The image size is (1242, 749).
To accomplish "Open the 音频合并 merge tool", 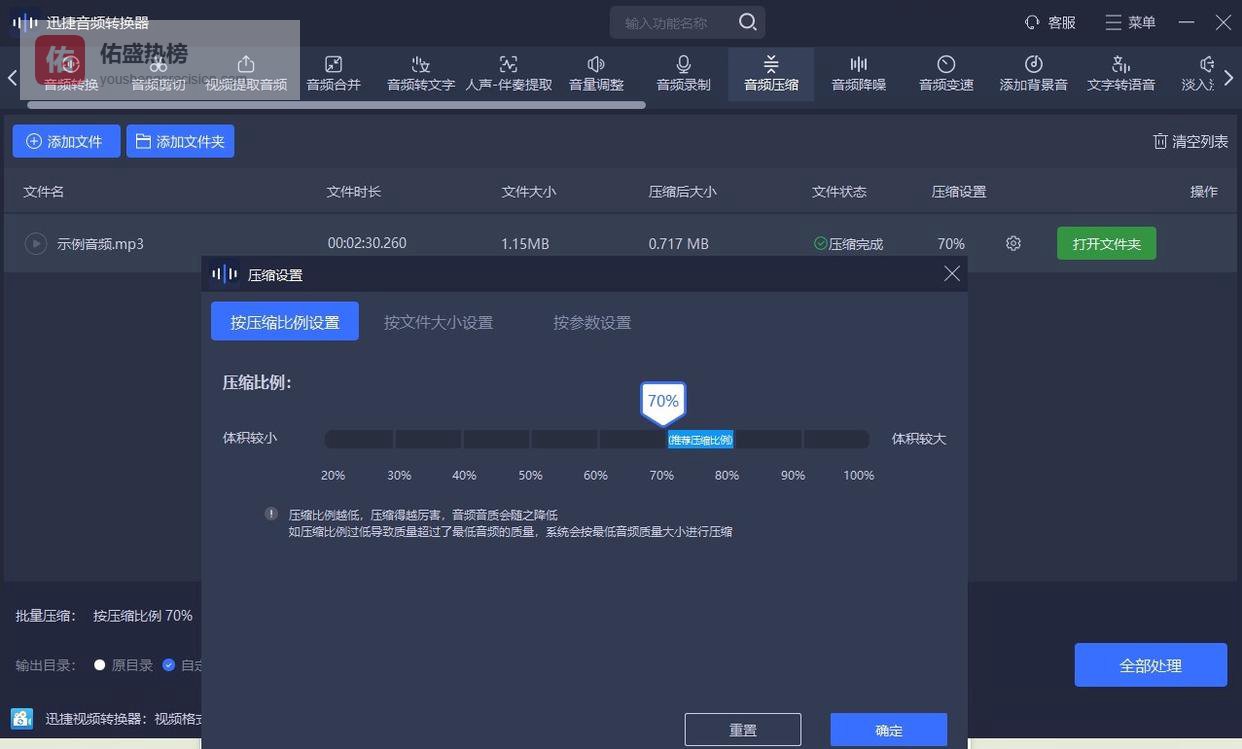I will click(x=333, y=73).
